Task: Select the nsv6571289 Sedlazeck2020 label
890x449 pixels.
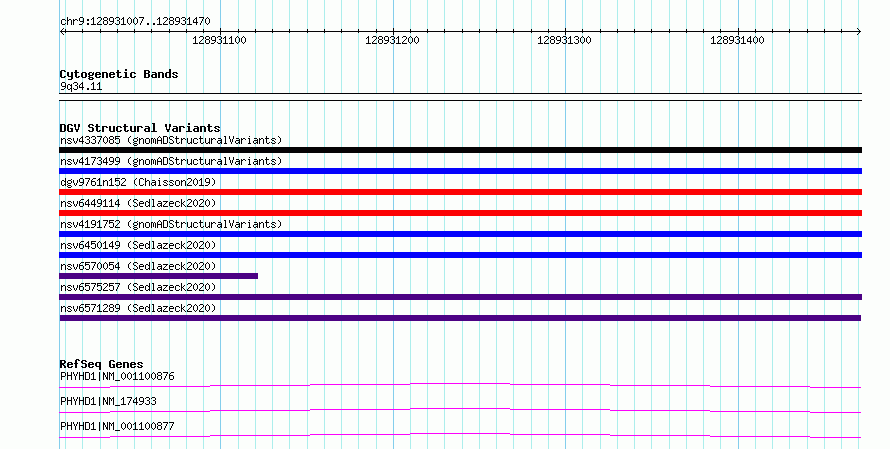Action: [138, 308]
